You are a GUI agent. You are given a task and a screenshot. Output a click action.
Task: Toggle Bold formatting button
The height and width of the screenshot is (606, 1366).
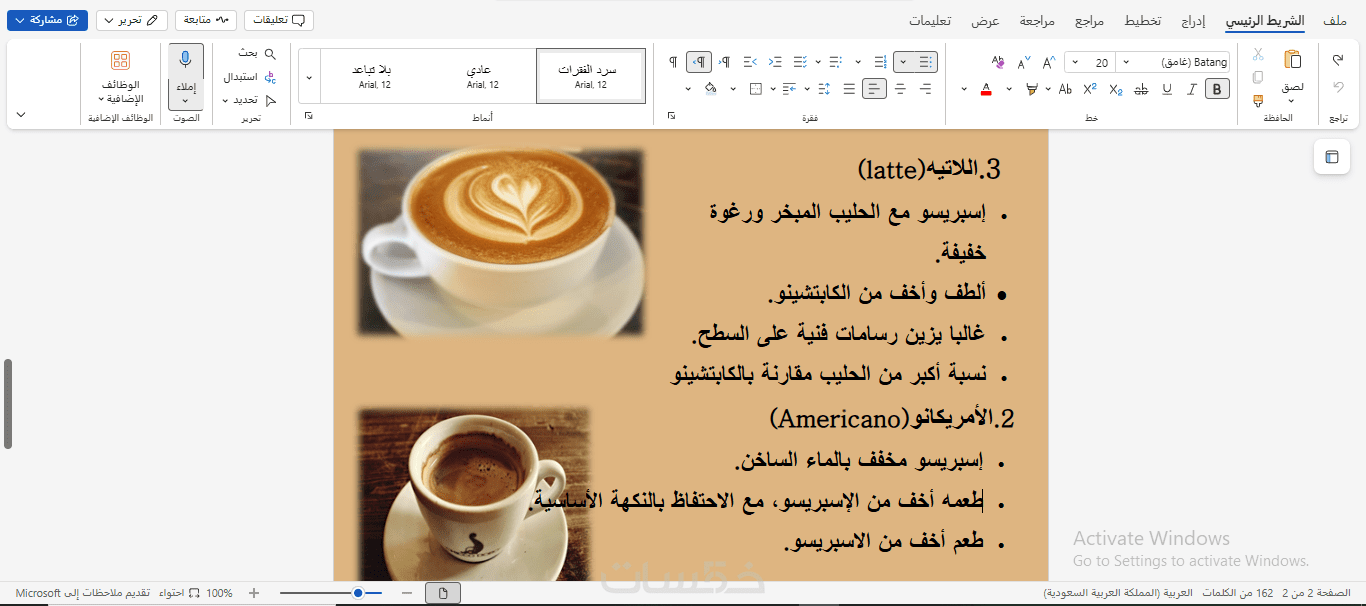(x=1217, y=89)
